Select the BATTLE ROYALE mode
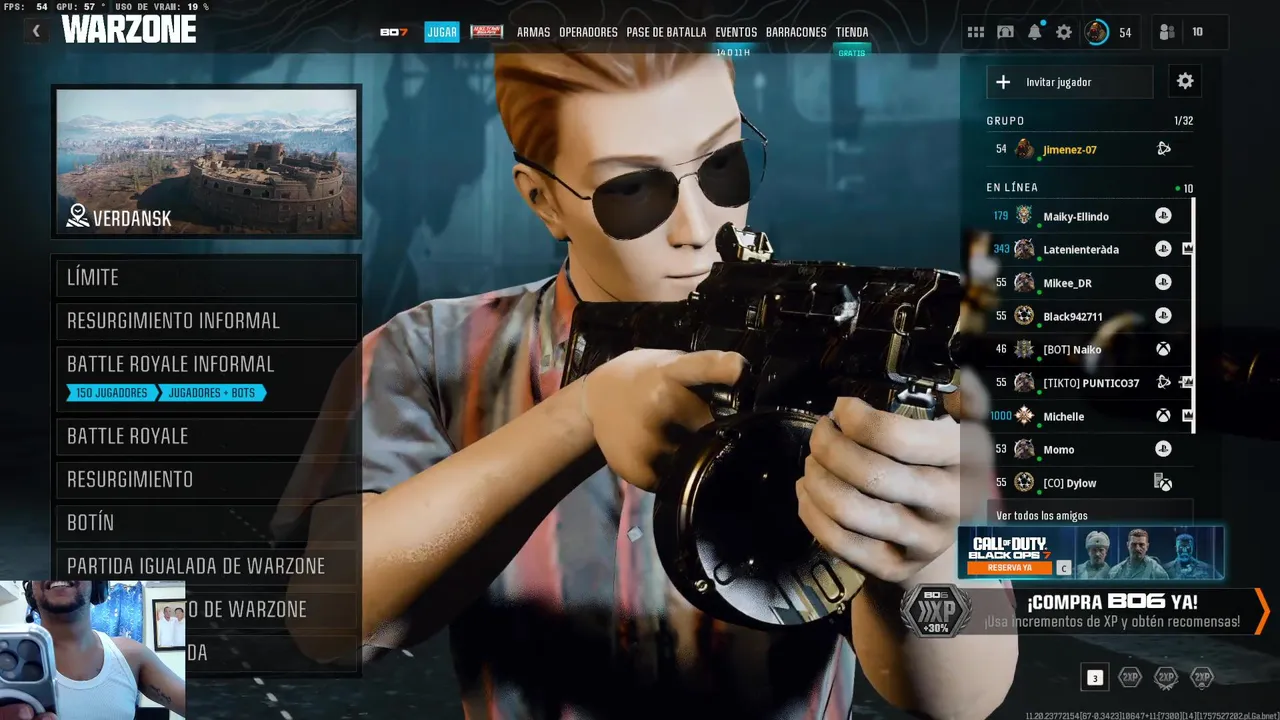This screenshot has width=1280, height=720. (207, 436)
